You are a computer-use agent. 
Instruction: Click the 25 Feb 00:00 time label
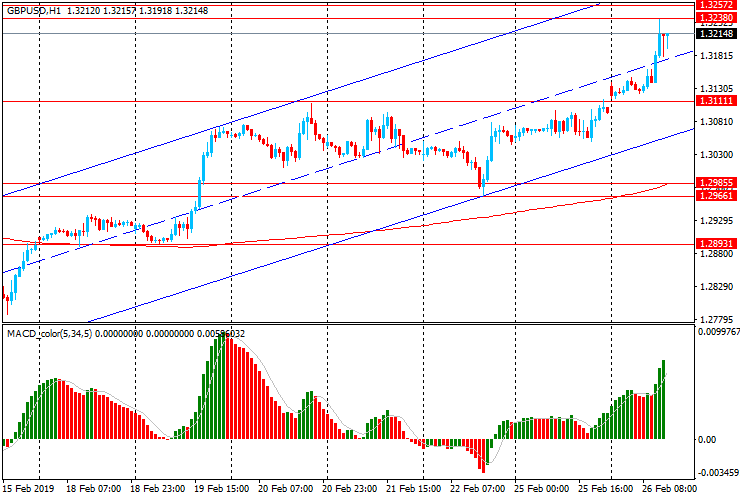pos(540,489)
